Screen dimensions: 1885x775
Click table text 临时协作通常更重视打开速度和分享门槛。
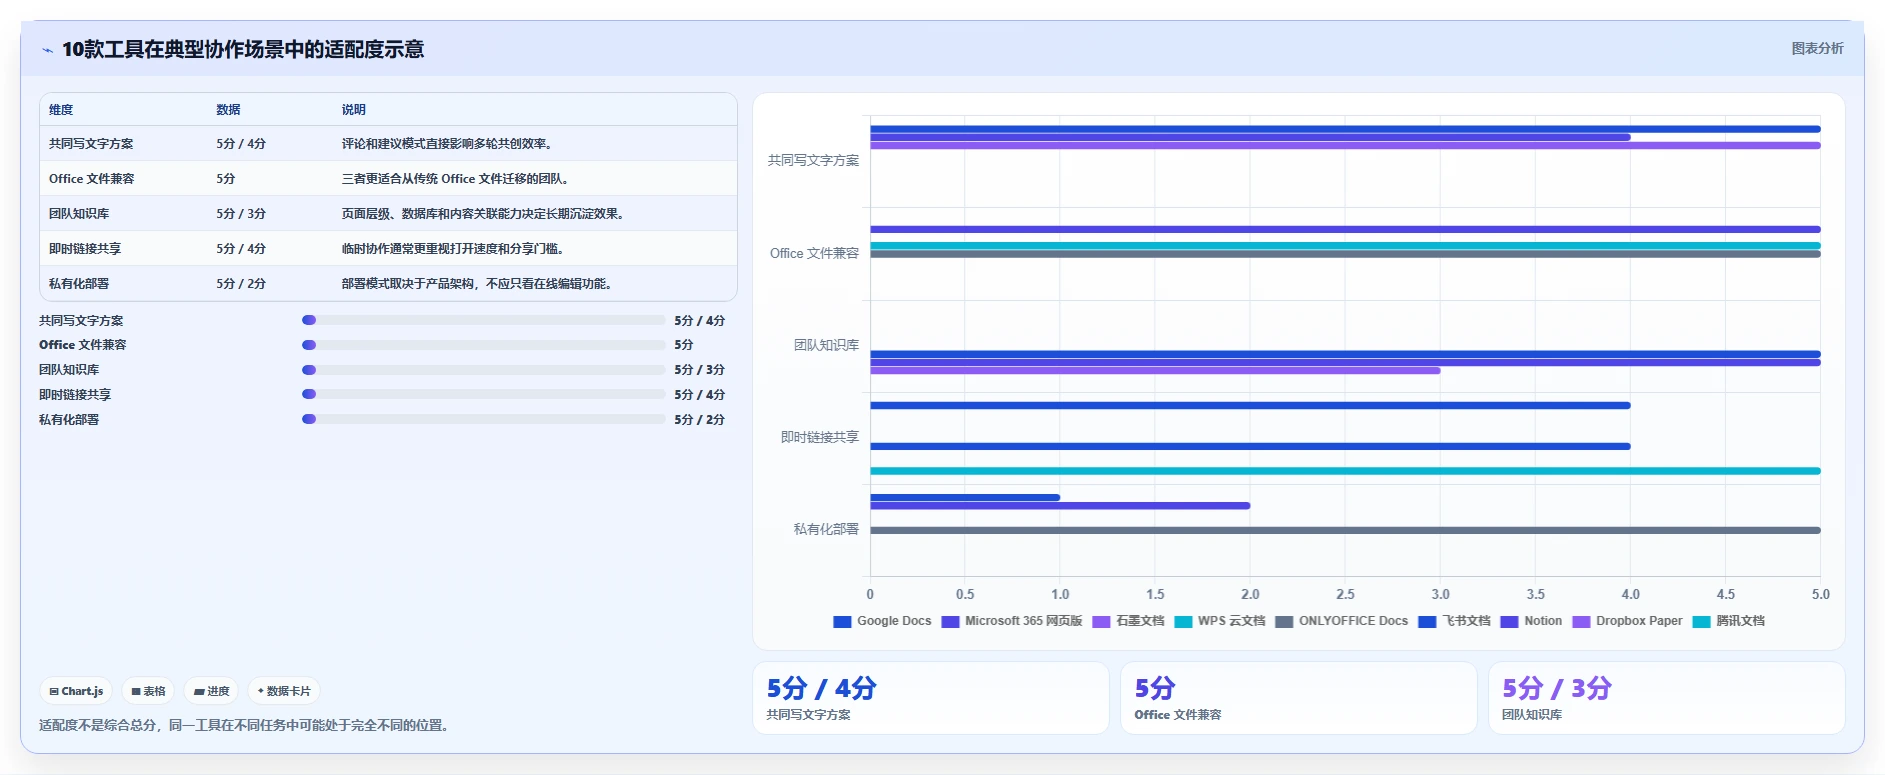(453, 249)
